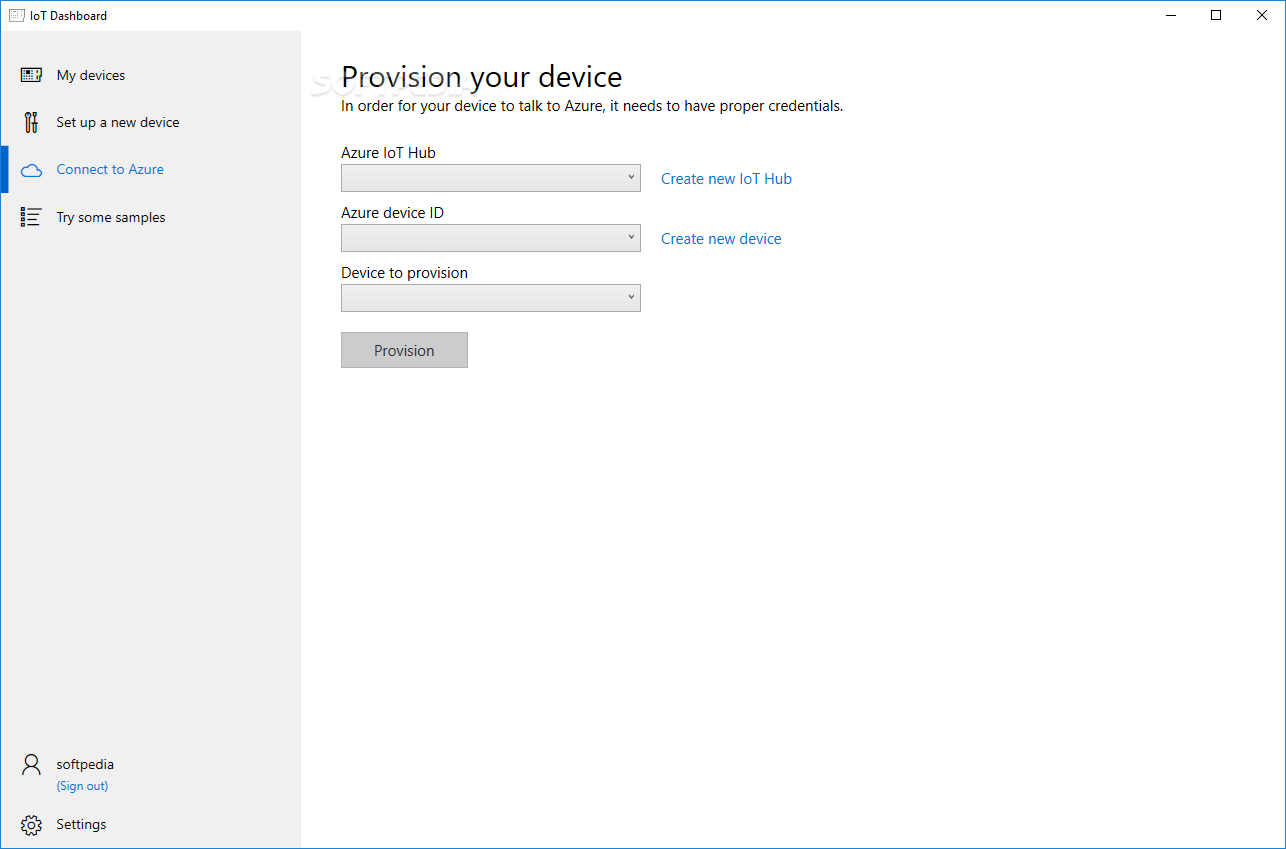Image resolution: width=1286 pixels, height=849 pixels.
Task: Maximize the IoT Dashboard window
Action: [x=1216, y=15]
